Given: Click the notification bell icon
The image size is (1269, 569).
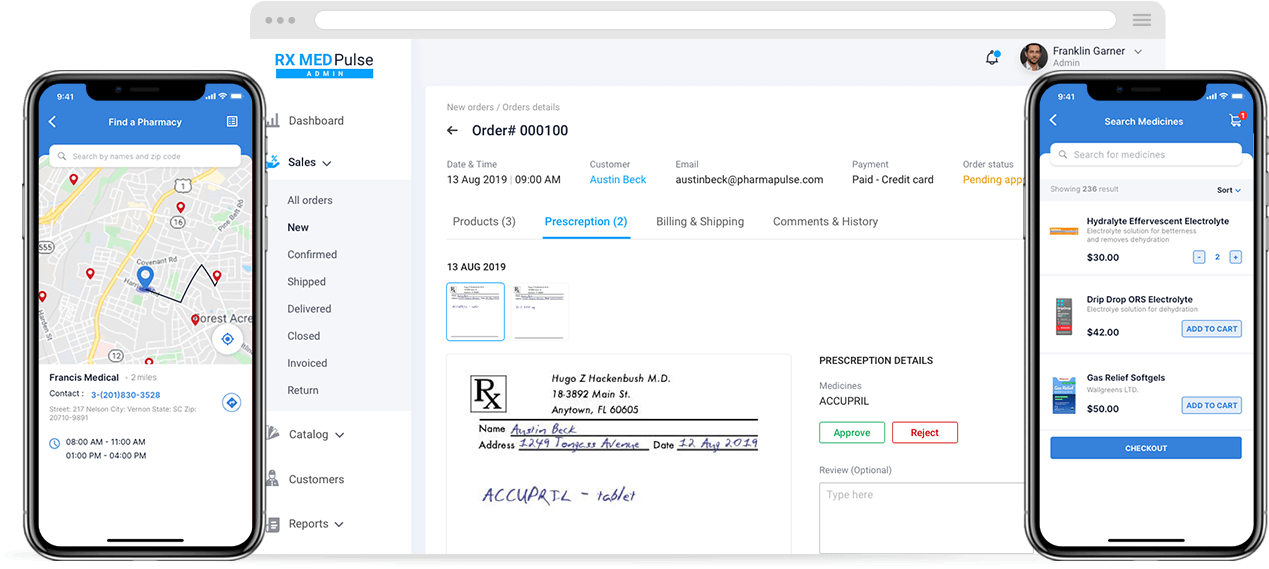Looking at the screenshot, I should (992, 58).
